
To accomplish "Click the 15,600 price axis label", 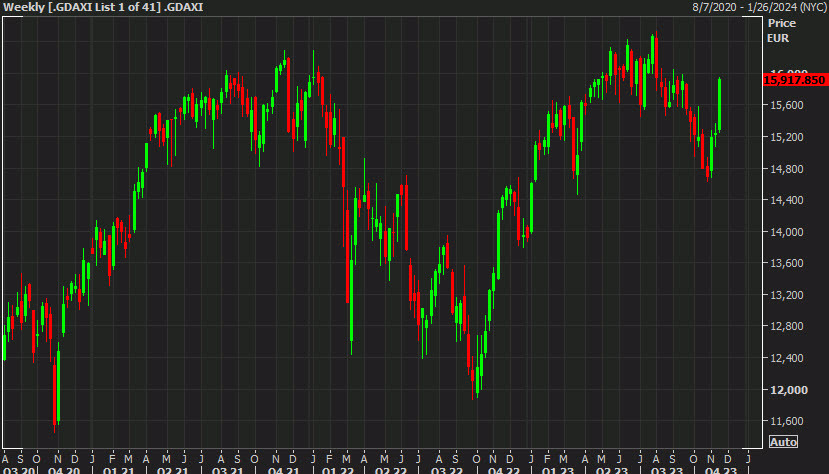I will point(787,105).
